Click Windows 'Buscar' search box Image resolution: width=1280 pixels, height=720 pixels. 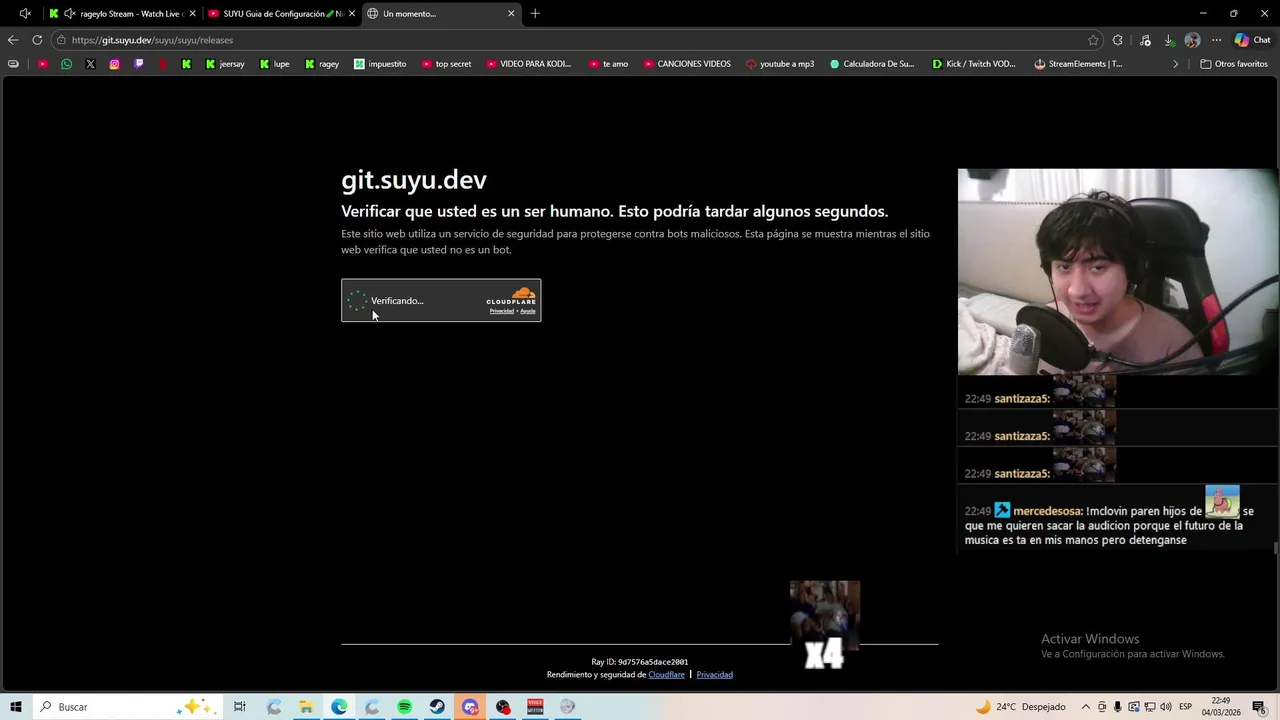point(126,707)
